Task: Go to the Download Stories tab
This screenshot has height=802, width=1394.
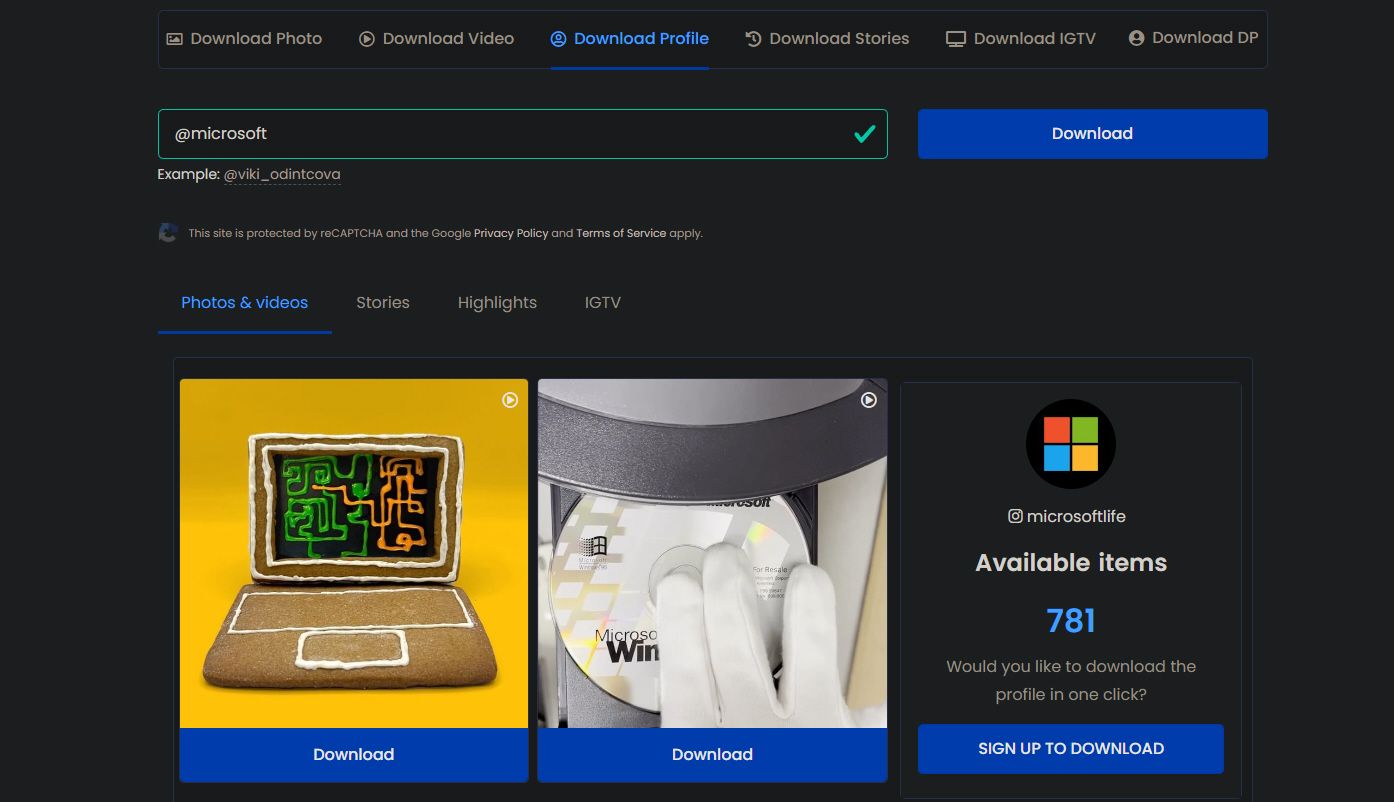Action: point(827,39)
